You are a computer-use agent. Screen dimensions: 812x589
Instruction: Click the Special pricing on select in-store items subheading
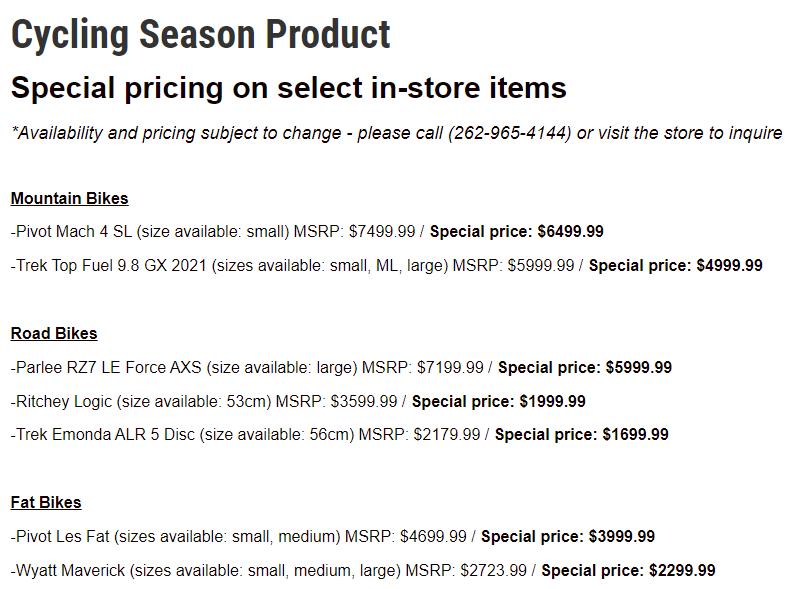(288, 88)
